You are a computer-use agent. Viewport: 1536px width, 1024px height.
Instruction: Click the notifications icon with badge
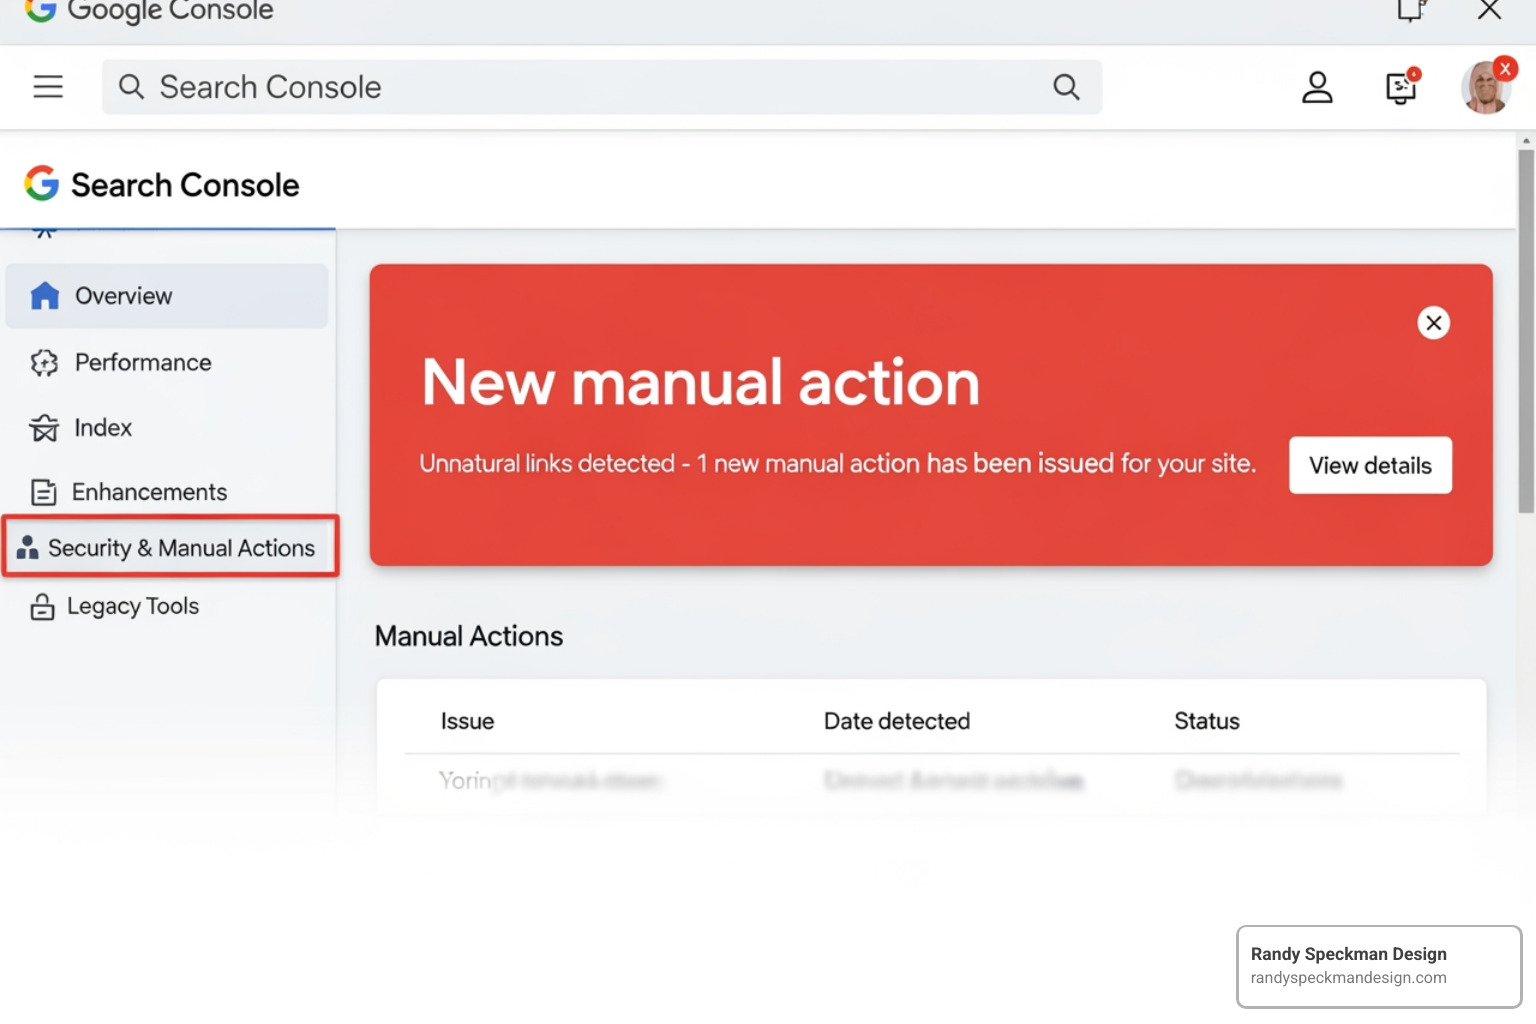(1400, 87)
